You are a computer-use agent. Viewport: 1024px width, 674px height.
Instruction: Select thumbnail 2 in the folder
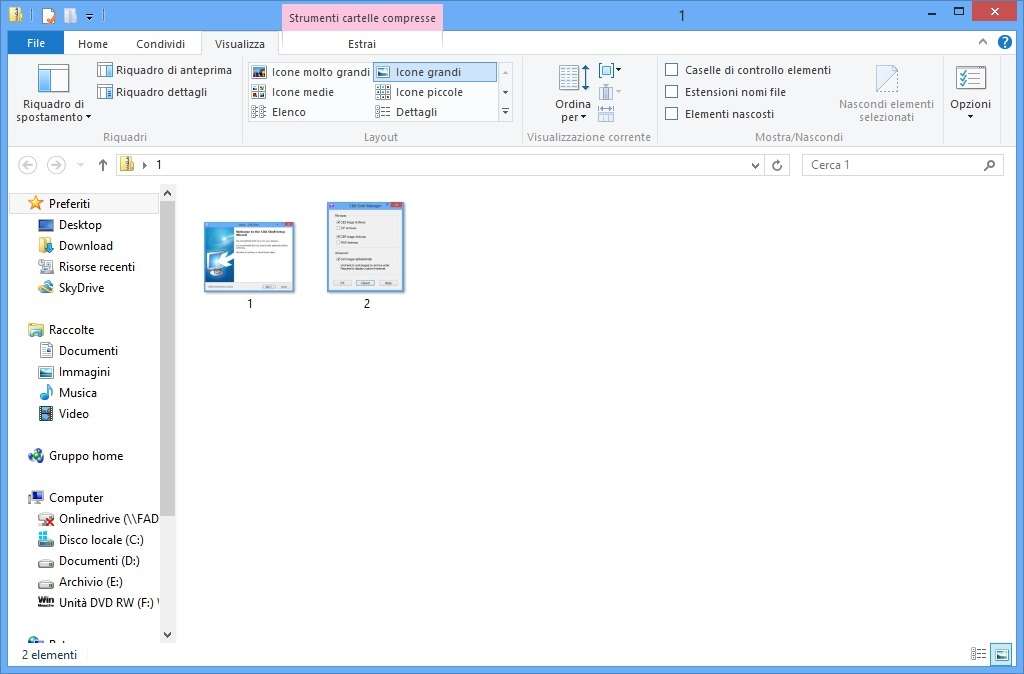point(365,246)
